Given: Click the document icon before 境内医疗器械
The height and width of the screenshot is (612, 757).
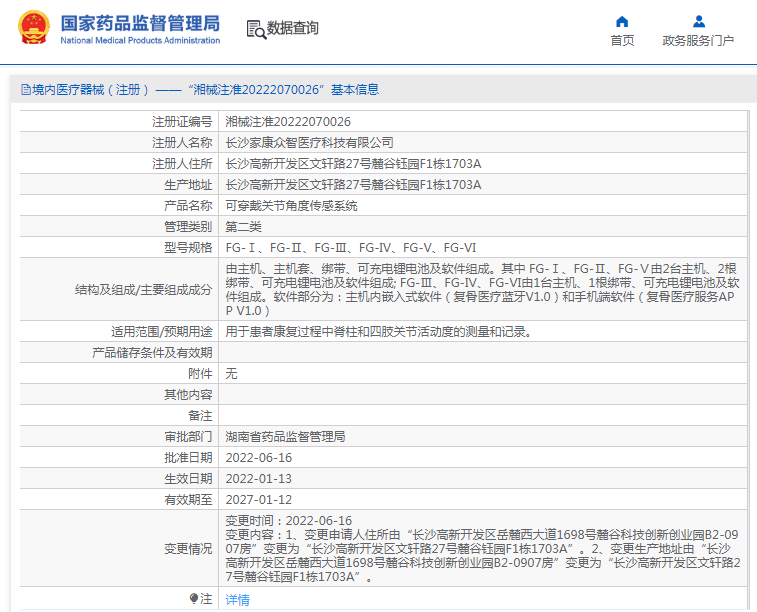Looking at the screenshot, I should pyautogui.click(x=26, y=90).
